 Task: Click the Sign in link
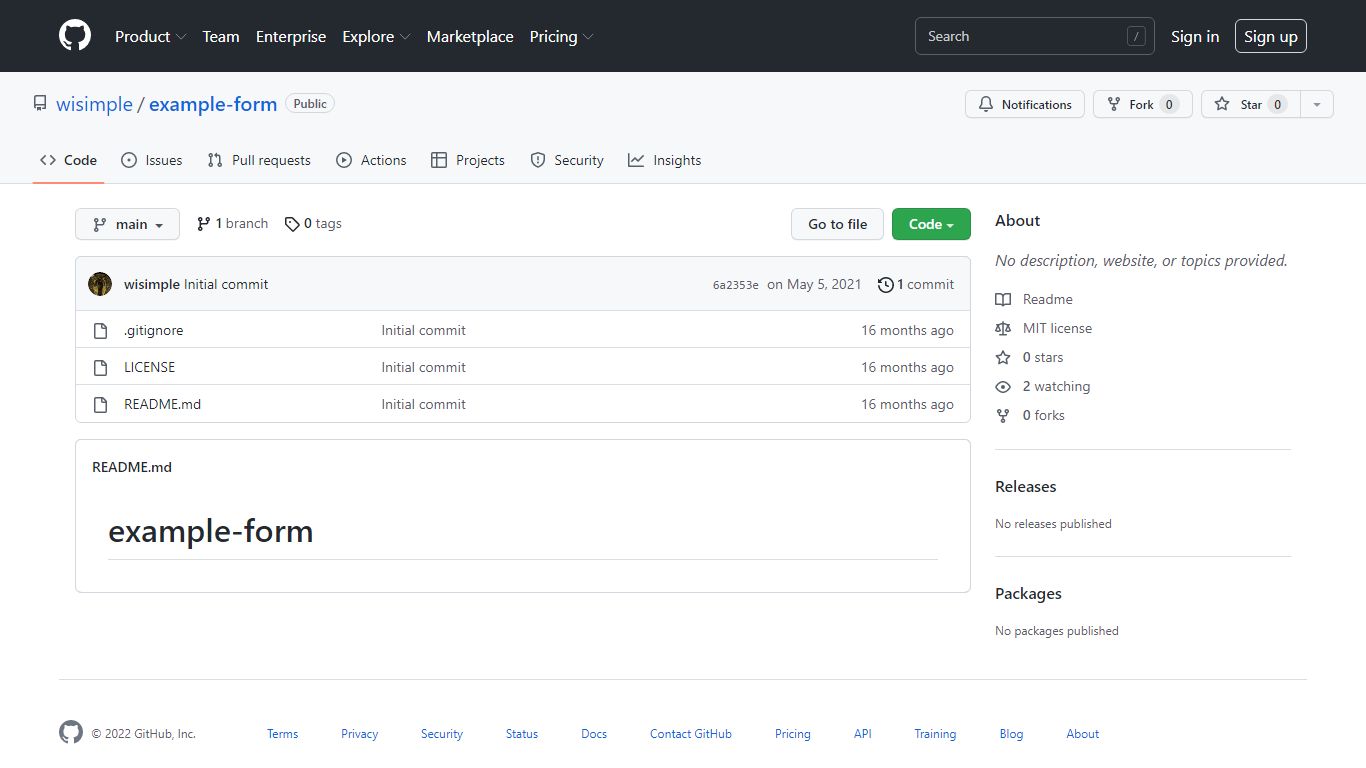[x=1195, y=36]
